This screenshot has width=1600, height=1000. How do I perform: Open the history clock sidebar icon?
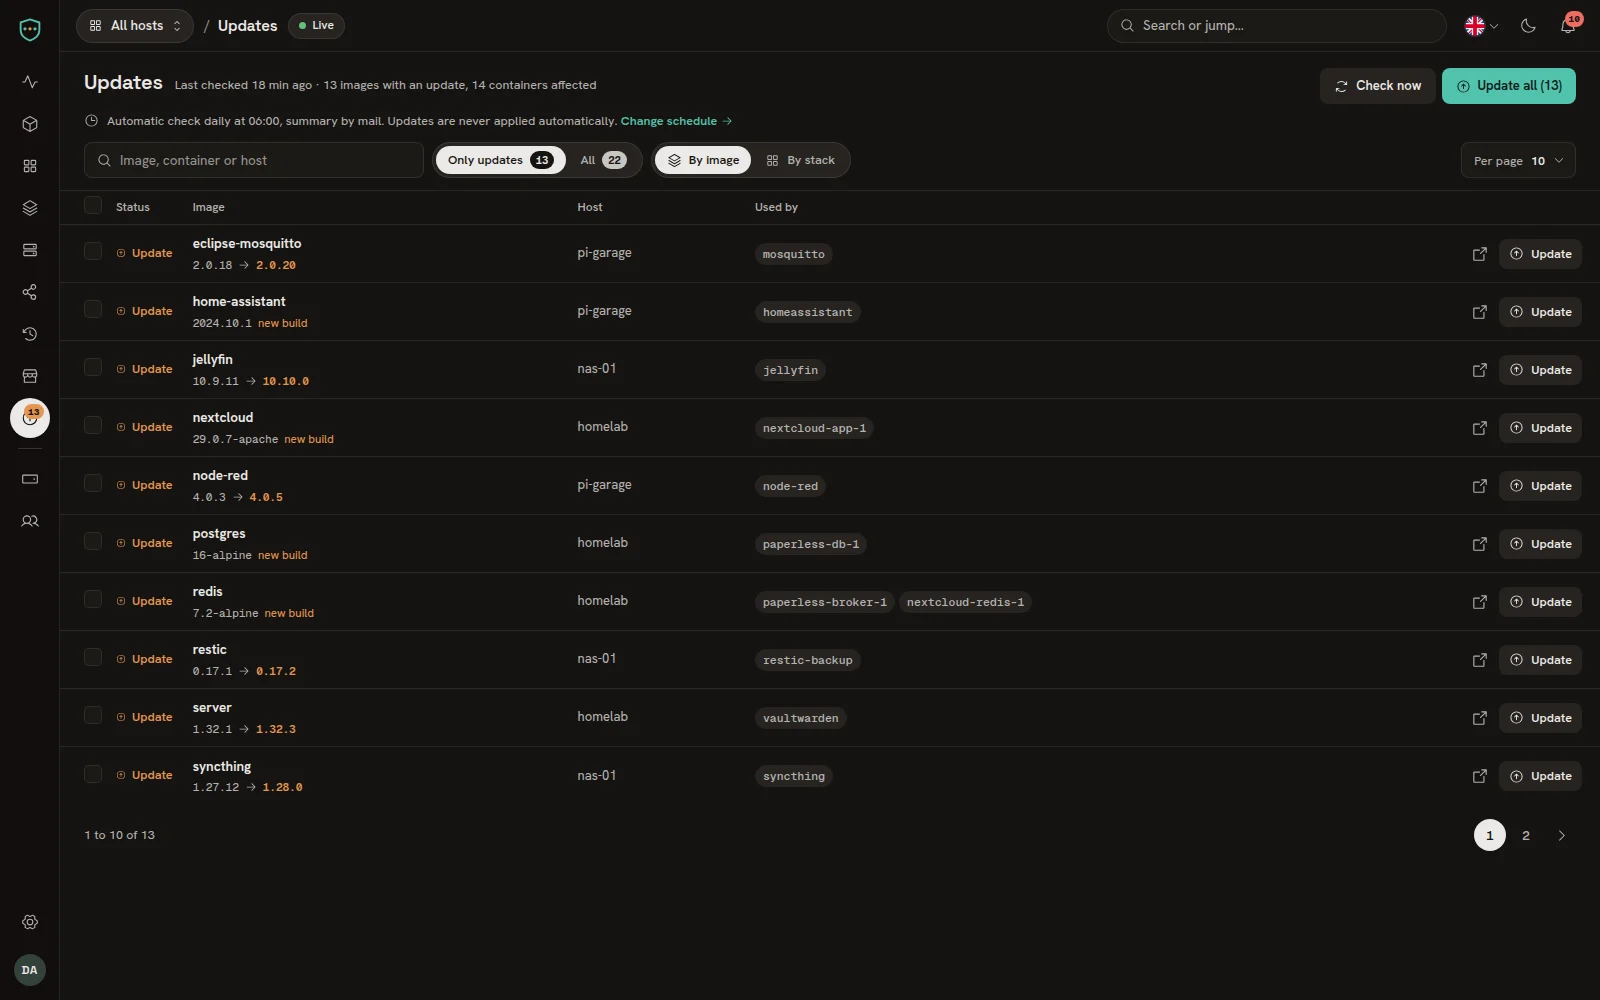point(30,334)
